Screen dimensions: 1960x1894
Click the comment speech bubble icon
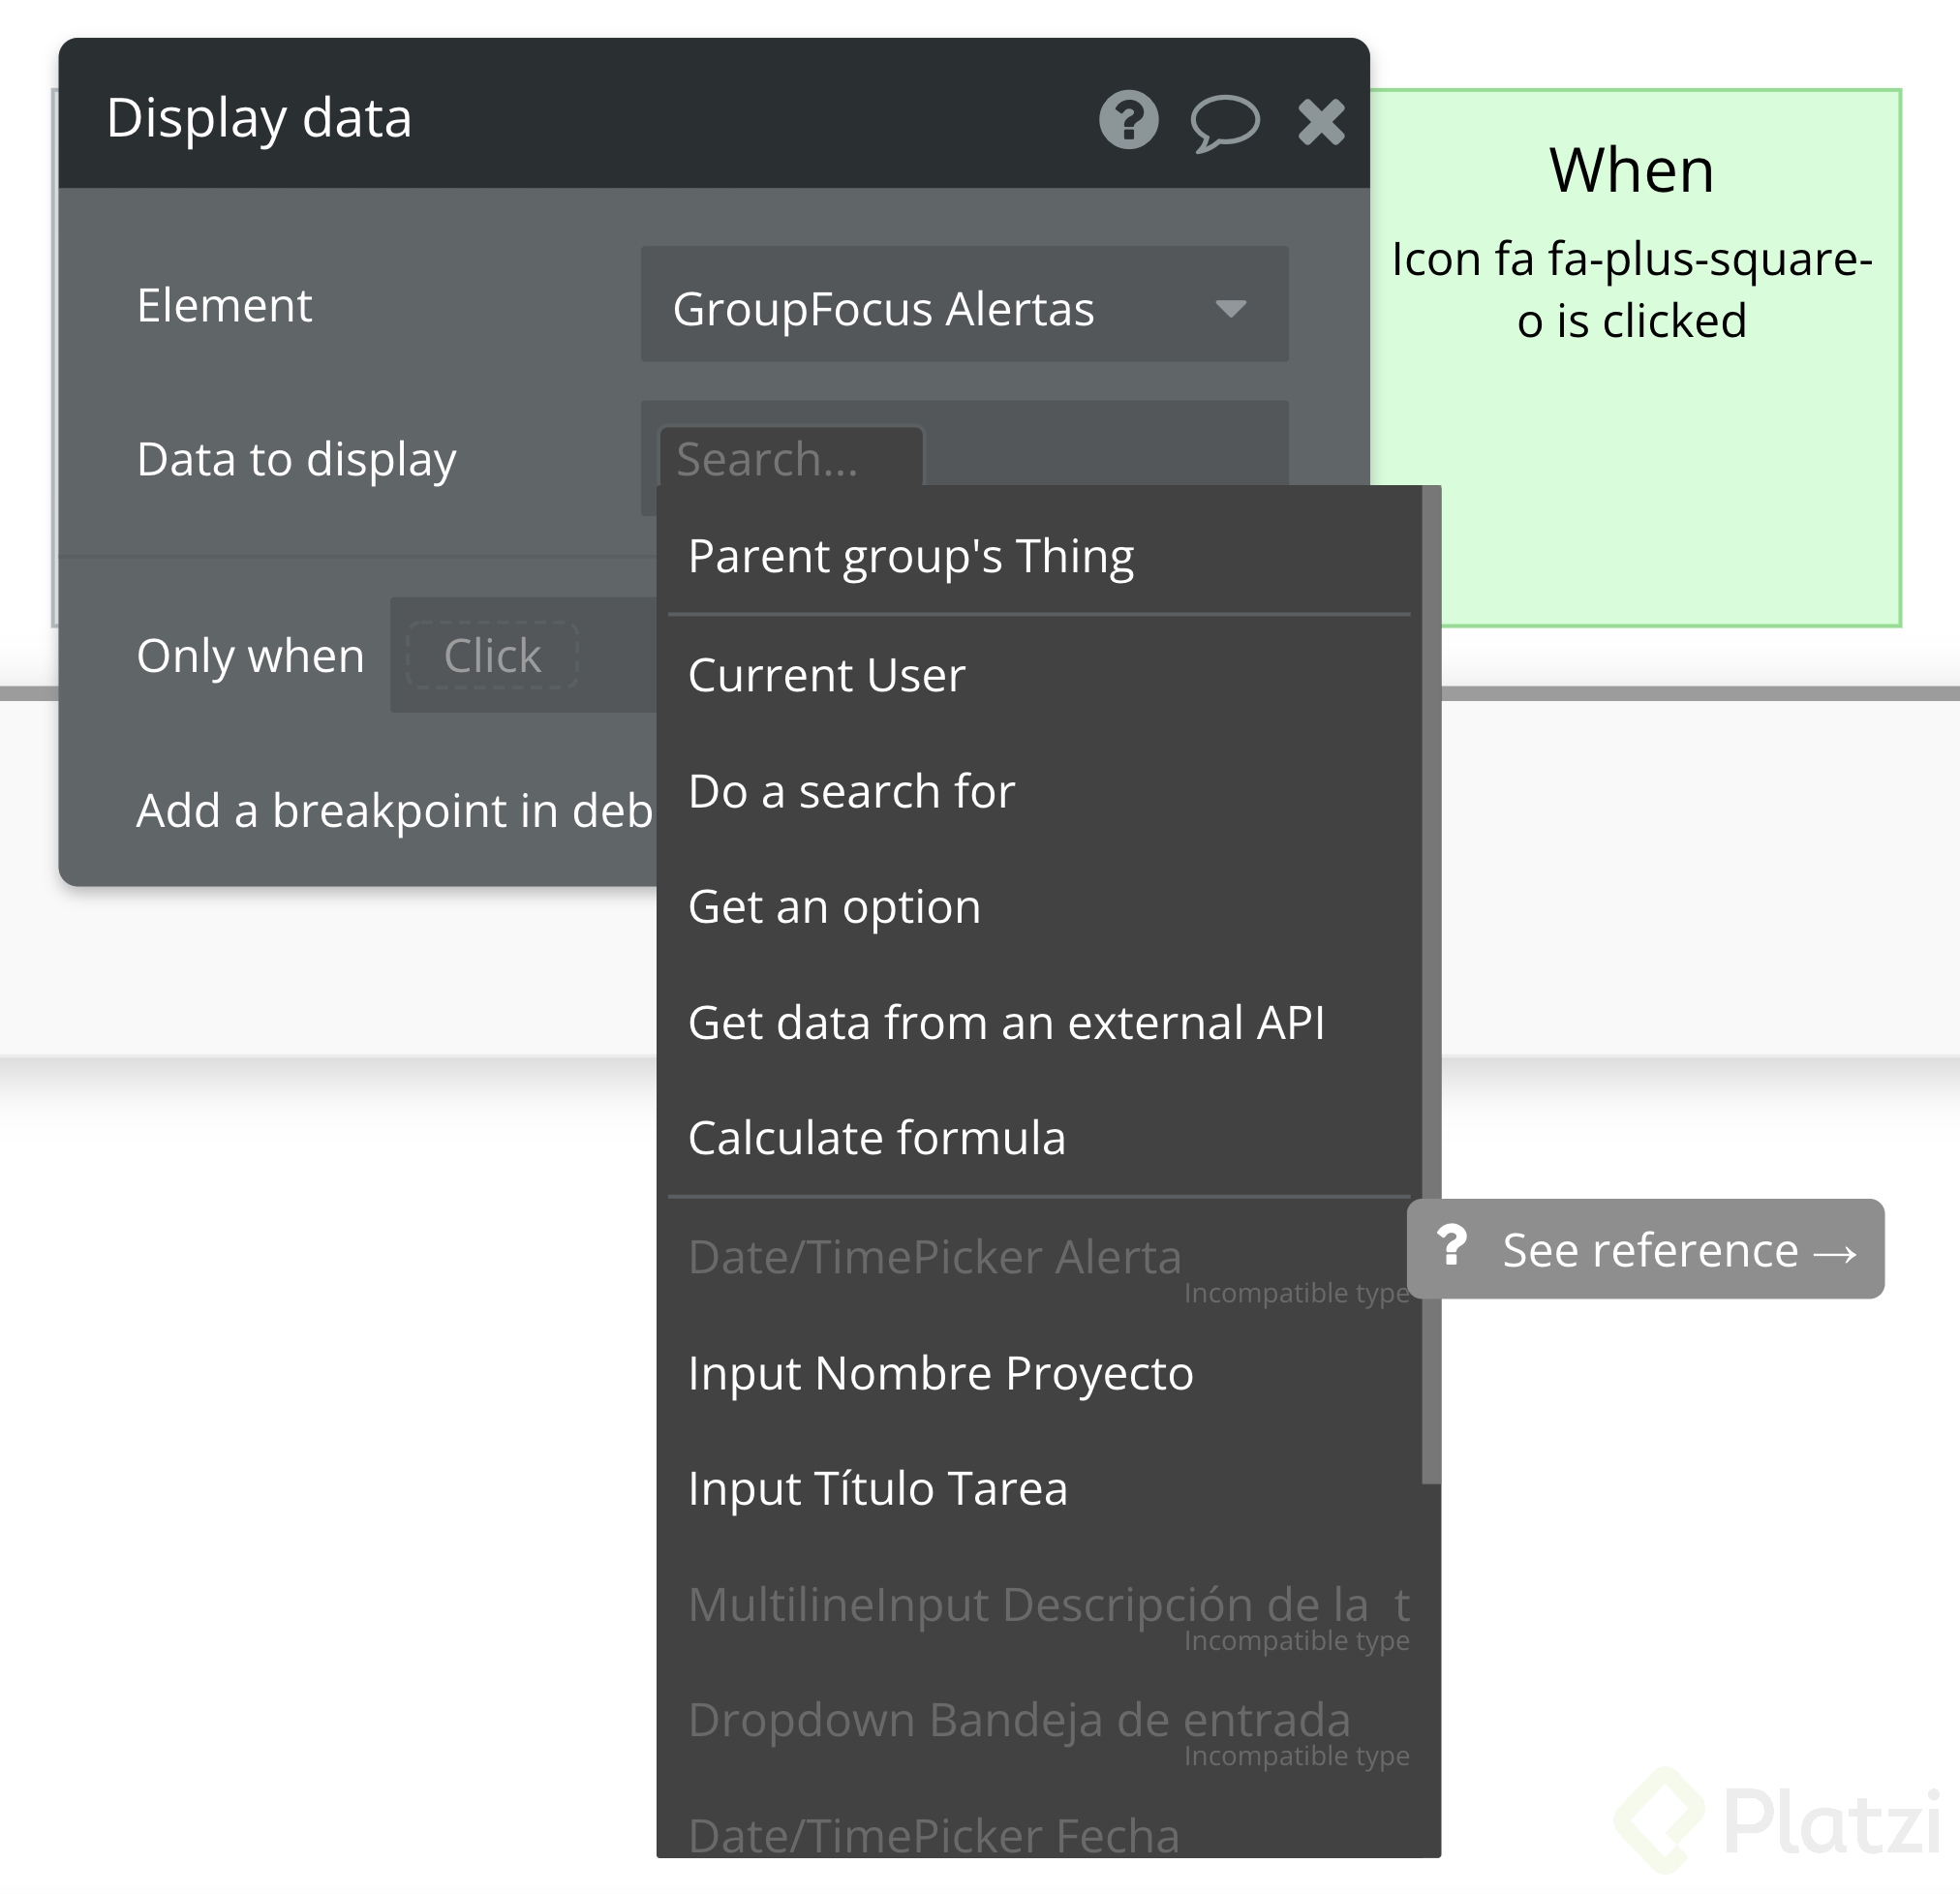[1224, 122]
